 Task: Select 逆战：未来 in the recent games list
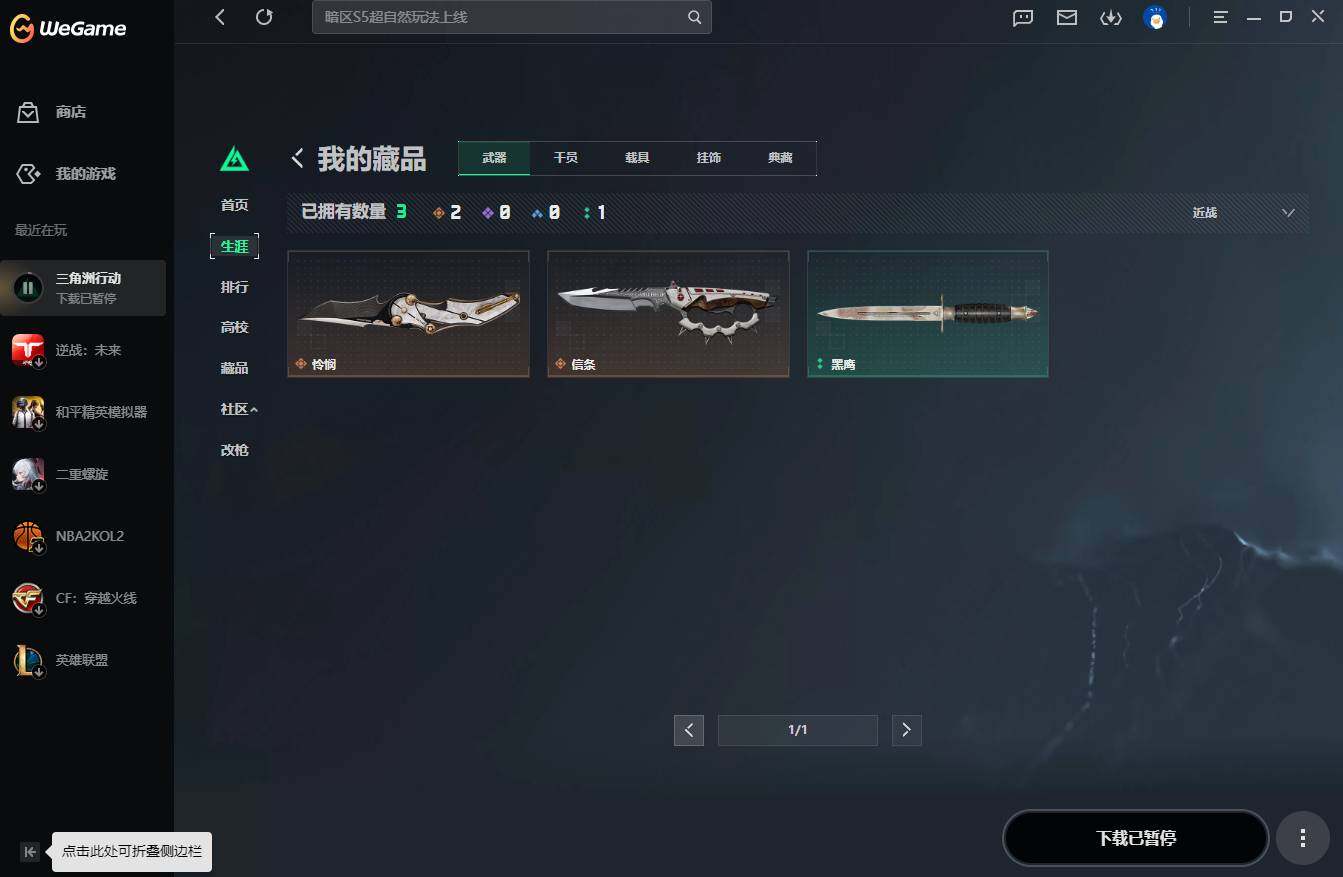point(83,350)
